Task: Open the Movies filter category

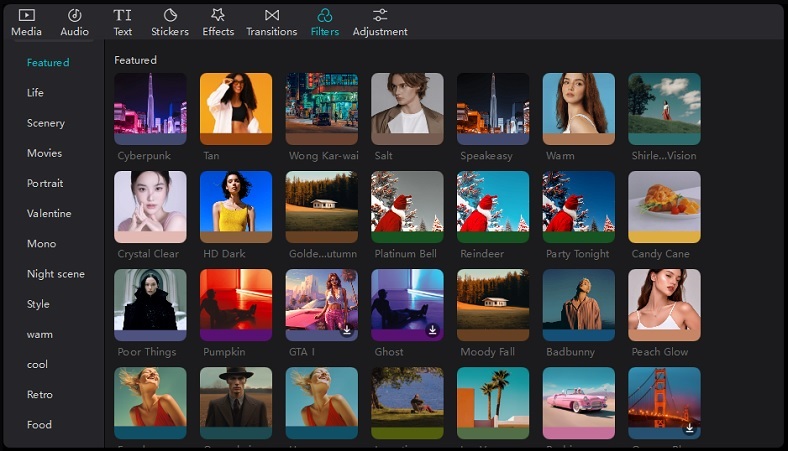Action: click(x=44, y=153)
